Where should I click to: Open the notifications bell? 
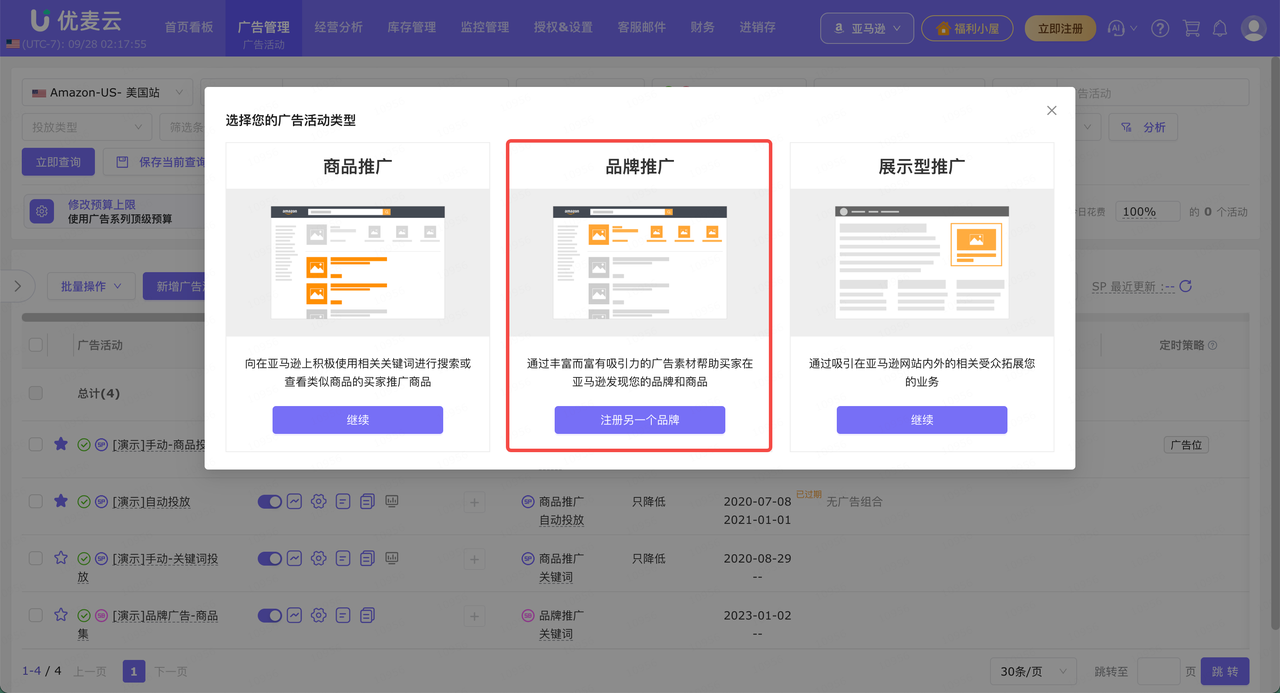(1220, 28)
